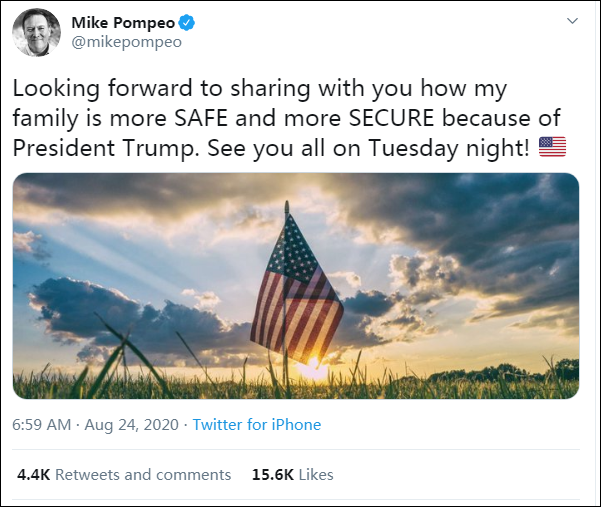Open Mike Pompeo's profile picture

tap(36, 33)
